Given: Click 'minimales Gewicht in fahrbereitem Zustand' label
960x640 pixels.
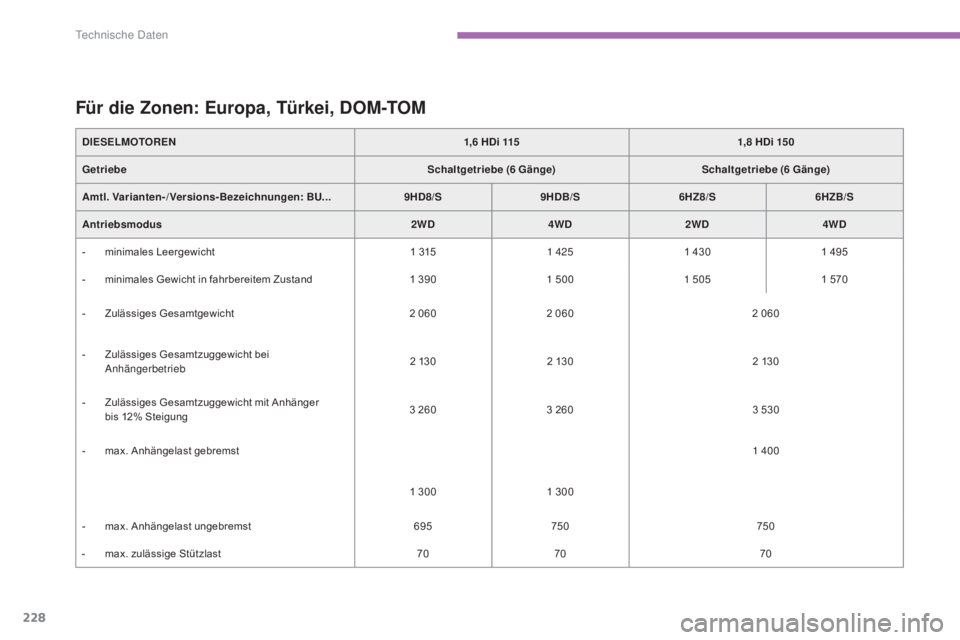Looking at the screenshot, I should (x=208, y=279).
